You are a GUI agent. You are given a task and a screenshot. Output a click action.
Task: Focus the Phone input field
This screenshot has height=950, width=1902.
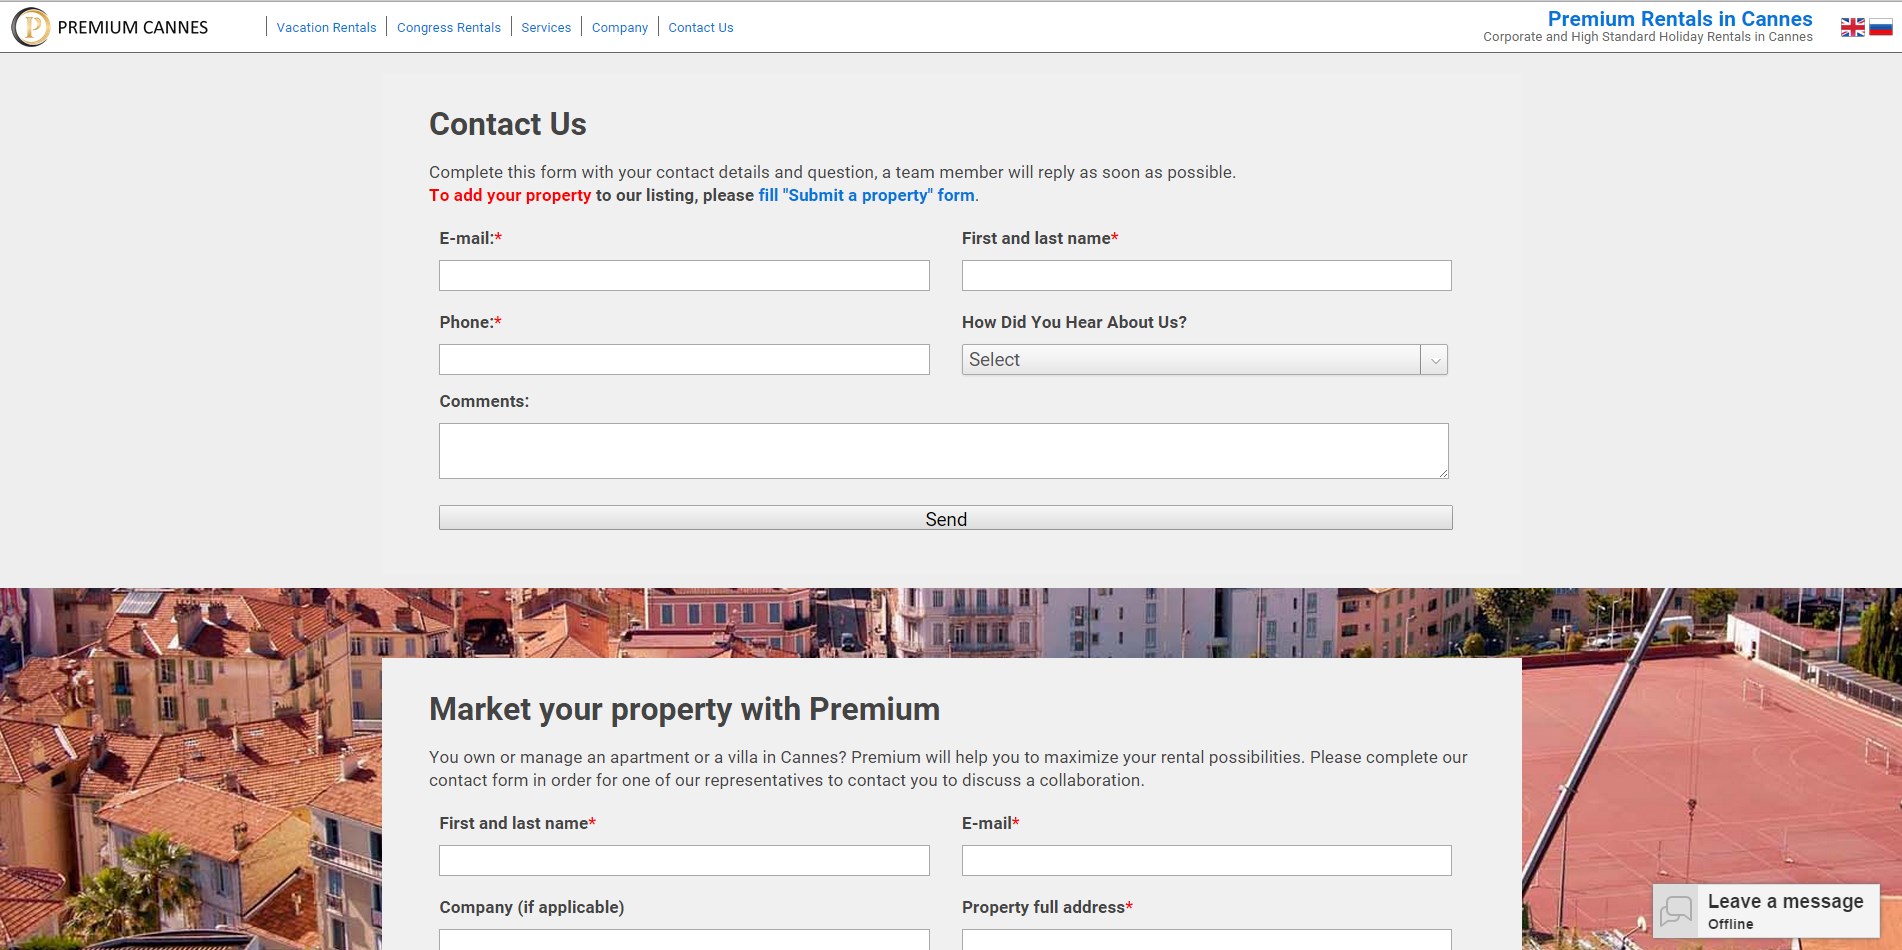point(683,359)
